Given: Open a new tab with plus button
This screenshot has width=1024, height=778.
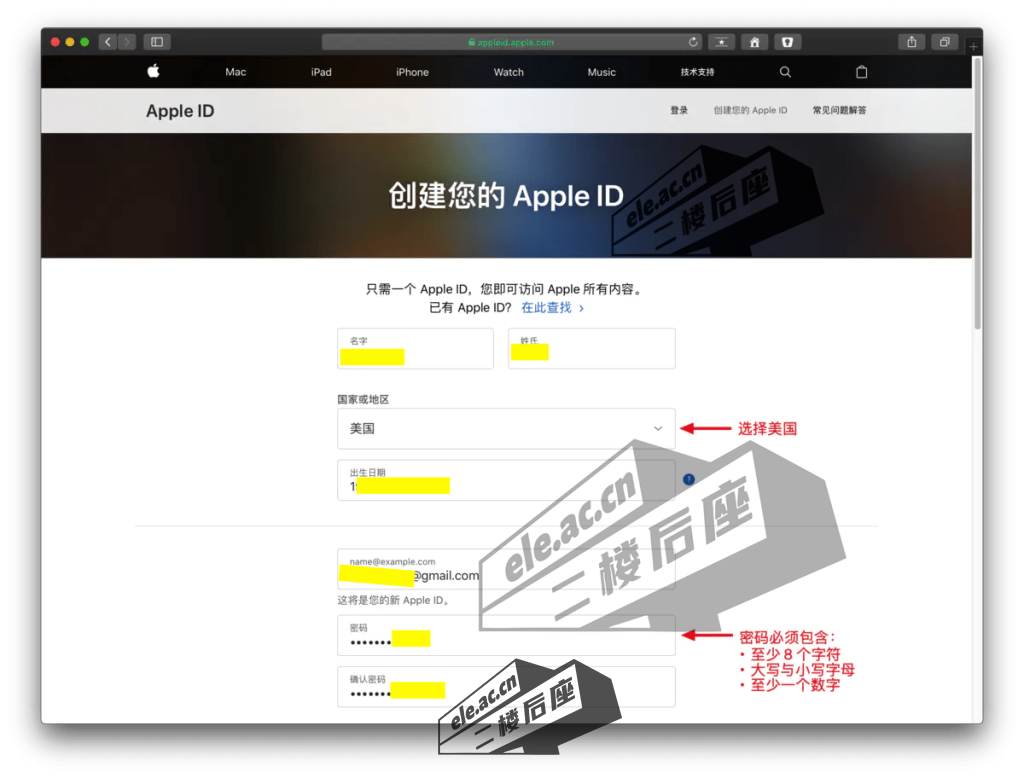Looking at the screenshot, I should pos(974,46).
